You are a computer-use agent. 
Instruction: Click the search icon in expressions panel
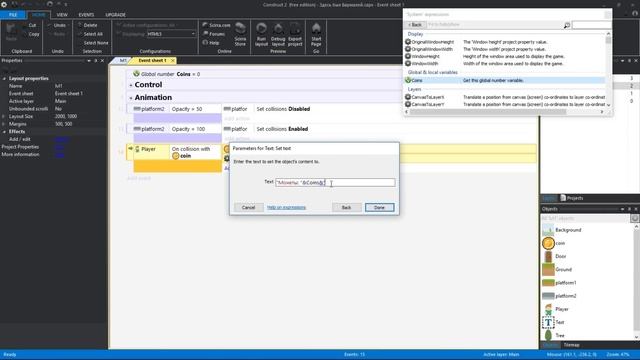[567, 25]
